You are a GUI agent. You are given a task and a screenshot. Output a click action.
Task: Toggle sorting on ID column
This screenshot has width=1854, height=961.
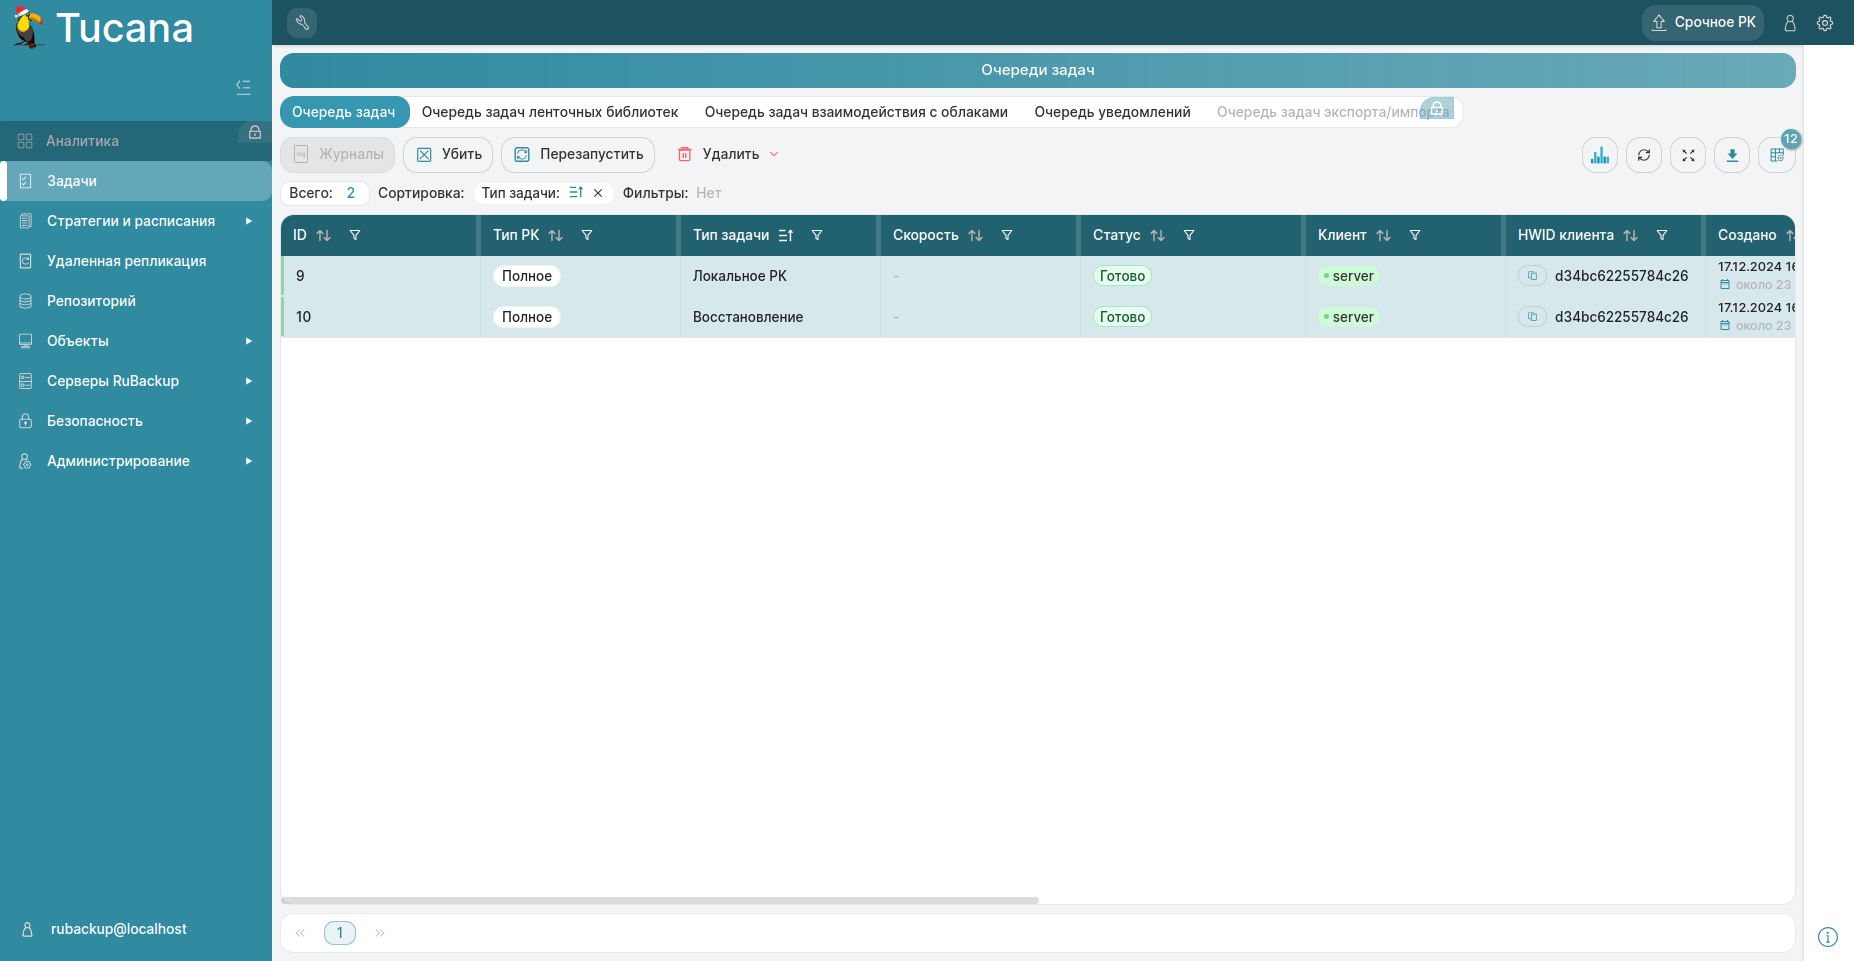(323, 236)
